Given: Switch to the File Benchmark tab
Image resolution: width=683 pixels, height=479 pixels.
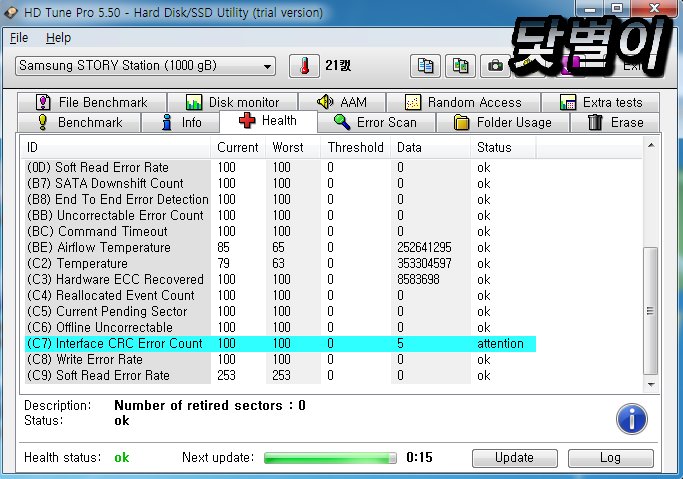Looking at the screenshot, I should tap(92, 102).
